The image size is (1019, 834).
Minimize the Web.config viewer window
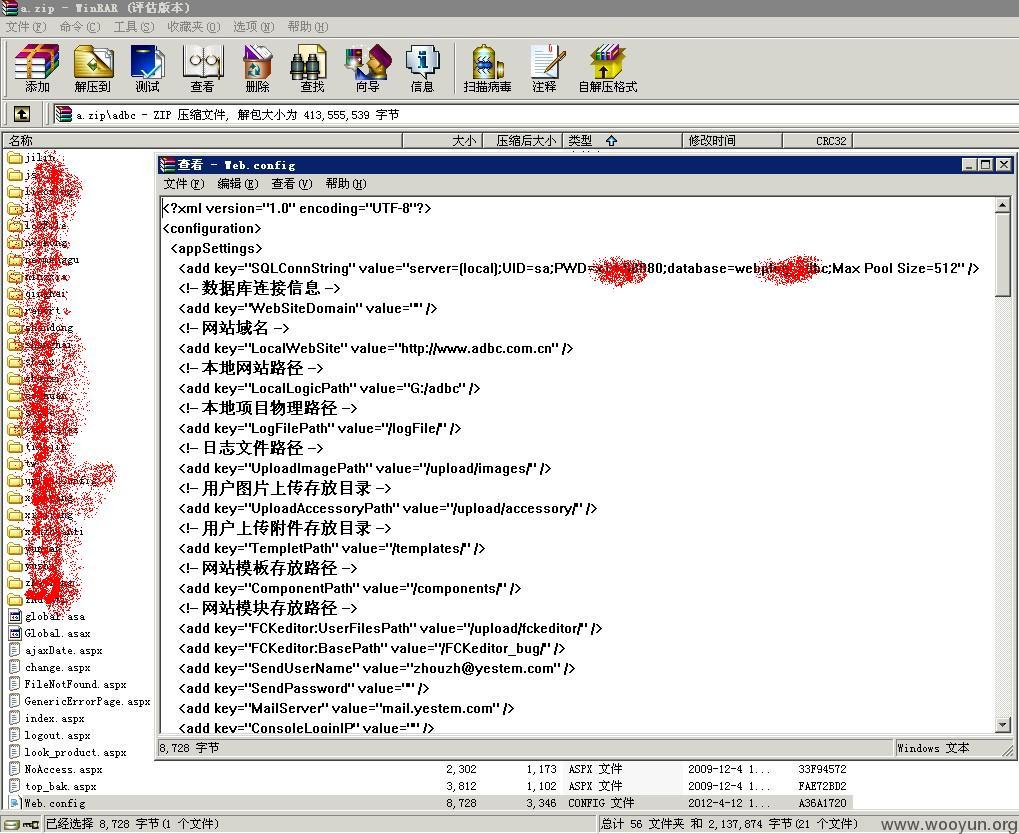[x=970, y=165]
